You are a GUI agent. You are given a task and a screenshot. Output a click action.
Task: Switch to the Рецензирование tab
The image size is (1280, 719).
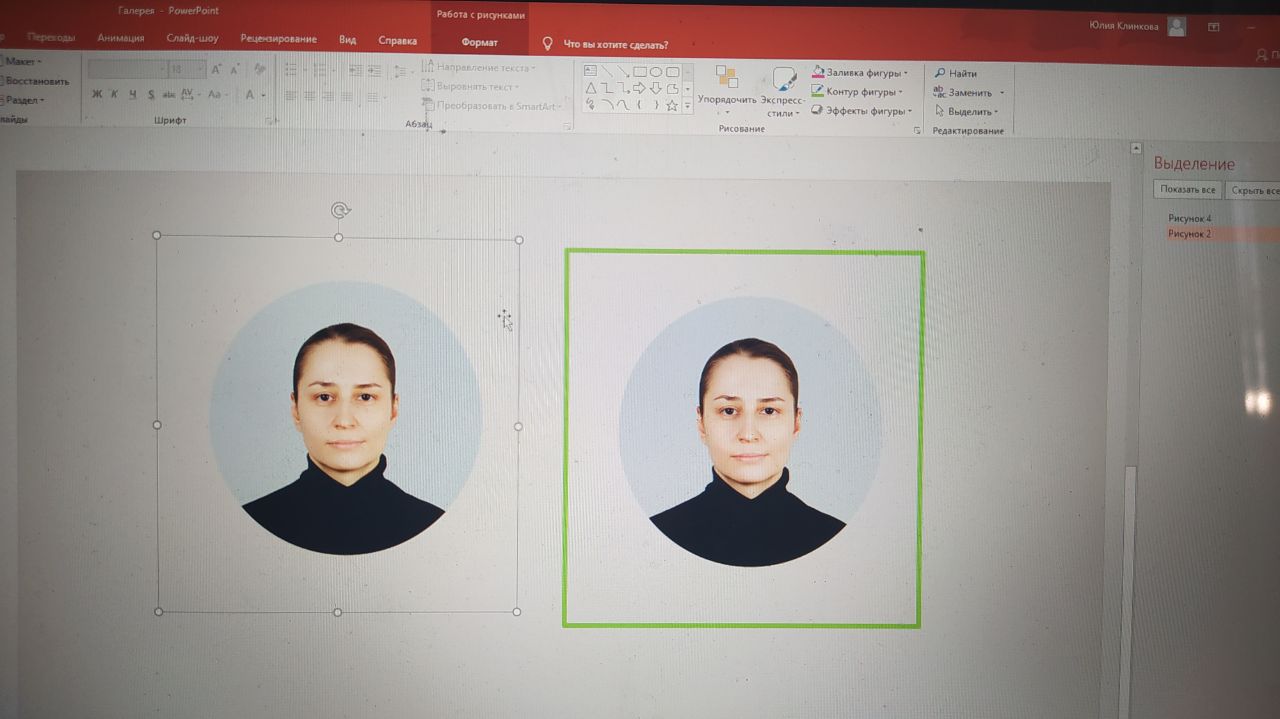click(279, 39)
